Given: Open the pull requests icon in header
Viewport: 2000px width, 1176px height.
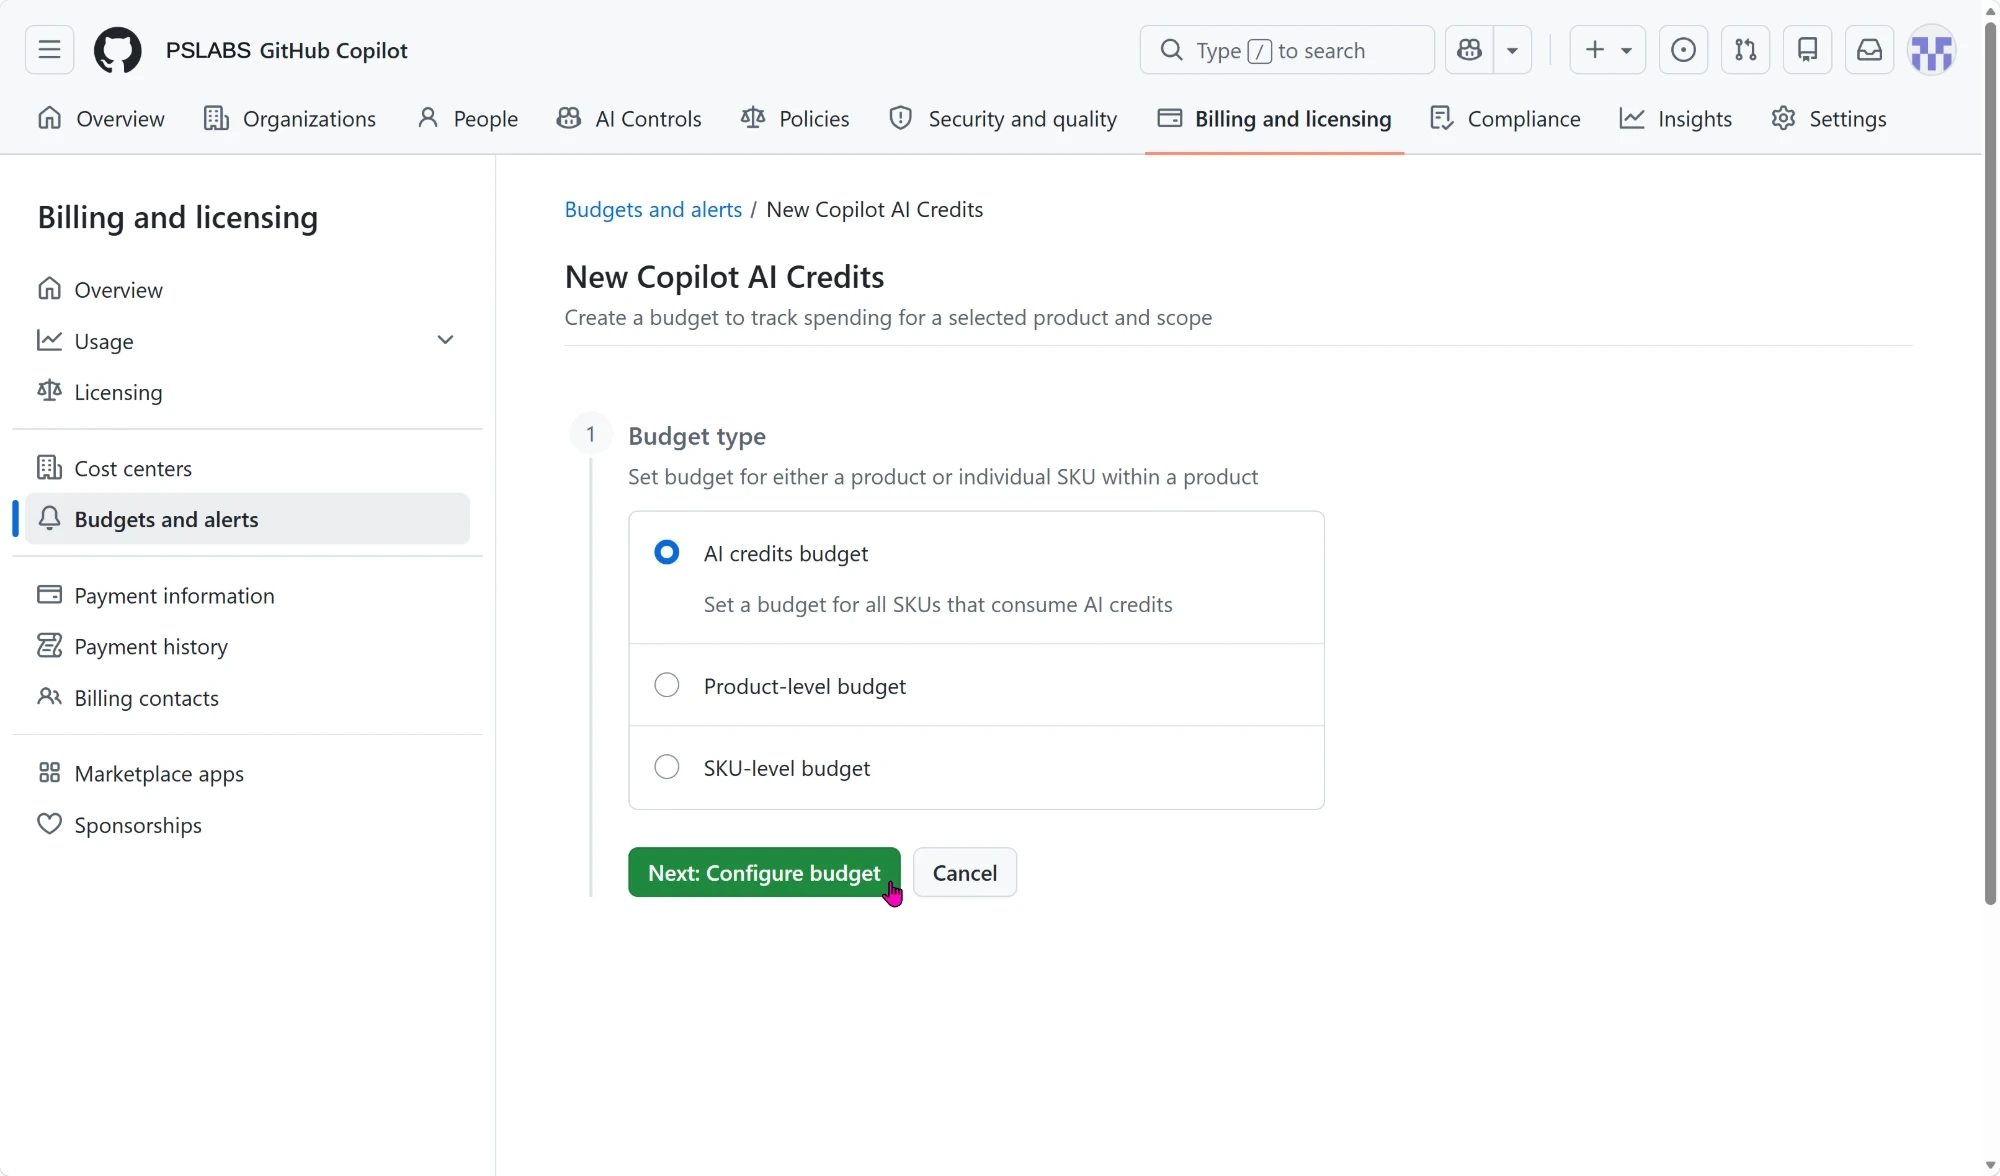Looking at the screenshot, I should [x=1745, y=50].
